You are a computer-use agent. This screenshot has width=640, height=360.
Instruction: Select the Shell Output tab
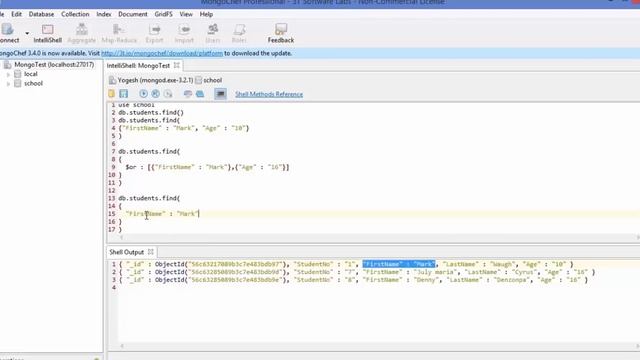(127, 252)
